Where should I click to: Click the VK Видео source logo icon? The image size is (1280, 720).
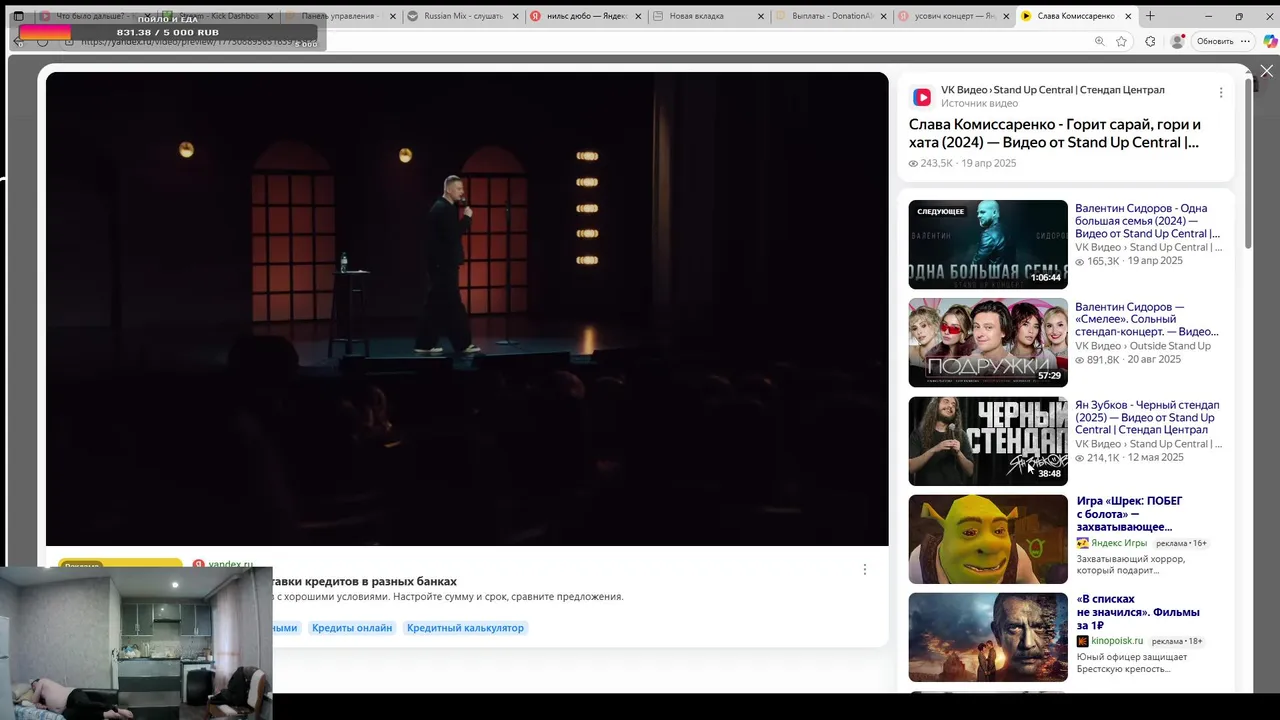coord(922,97)
